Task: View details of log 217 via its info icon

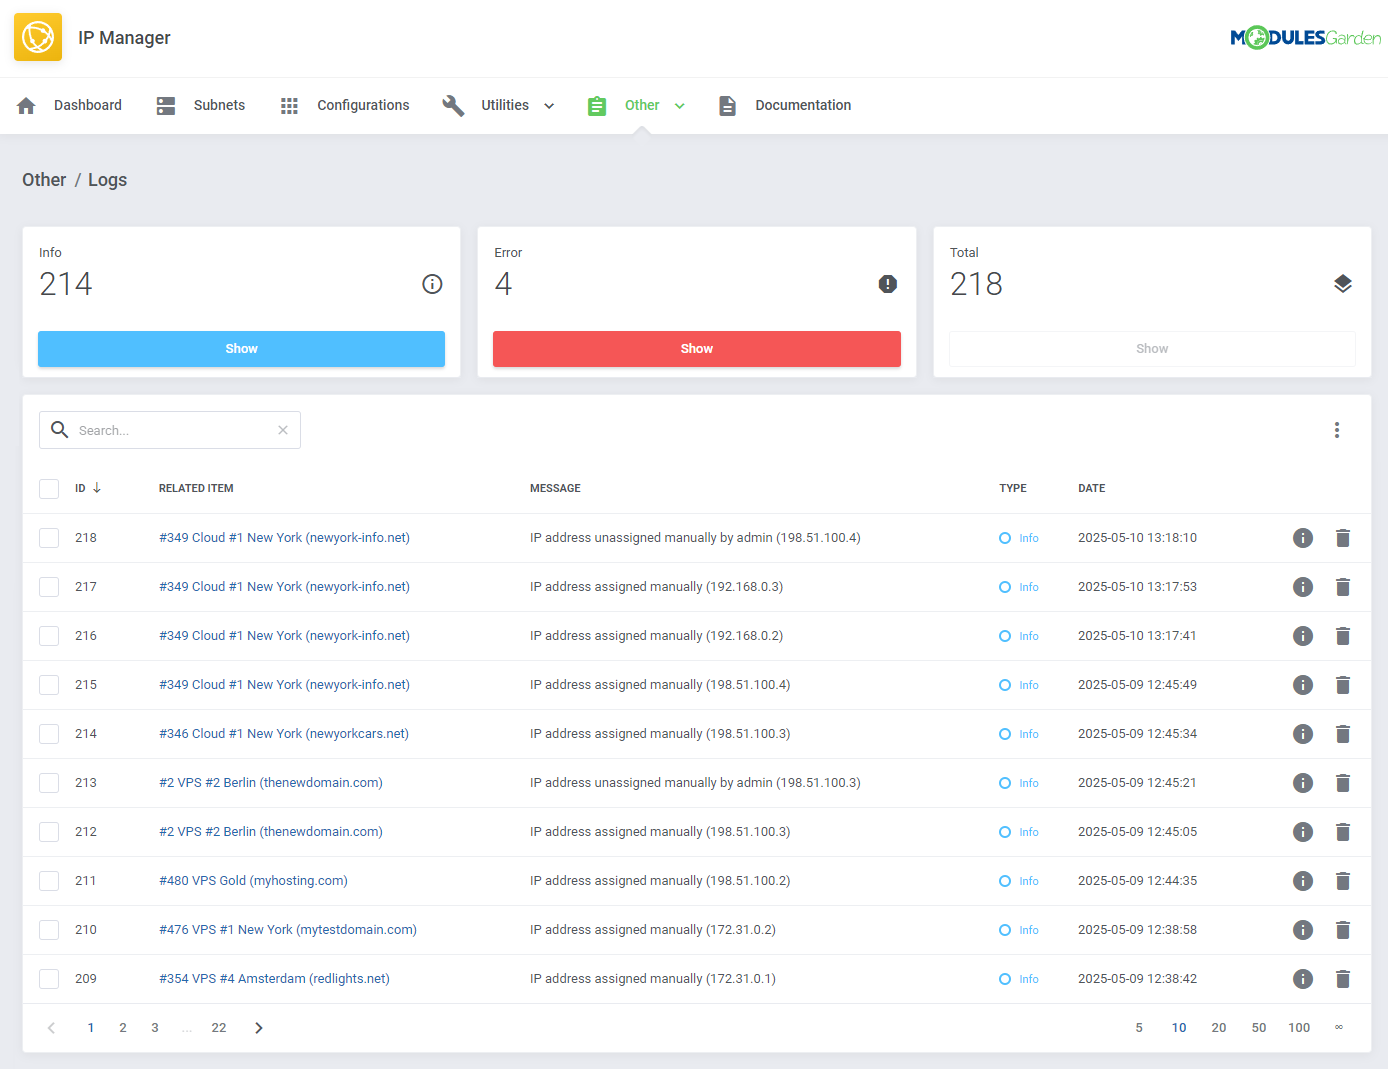Action: coord(1302,586)
